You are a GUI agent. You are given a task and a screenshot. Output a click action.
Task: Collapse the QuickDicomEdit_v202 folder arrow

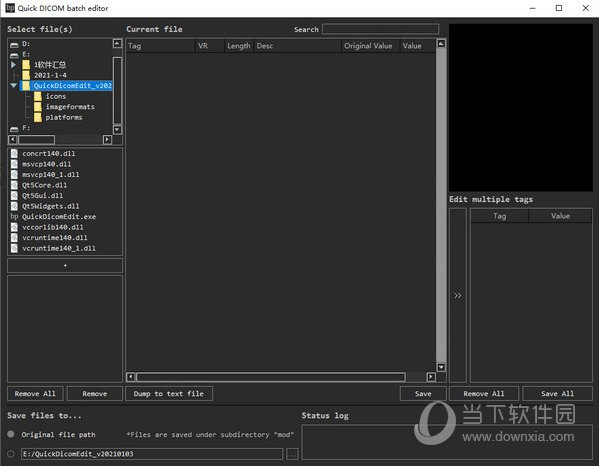tap(13, 86)
